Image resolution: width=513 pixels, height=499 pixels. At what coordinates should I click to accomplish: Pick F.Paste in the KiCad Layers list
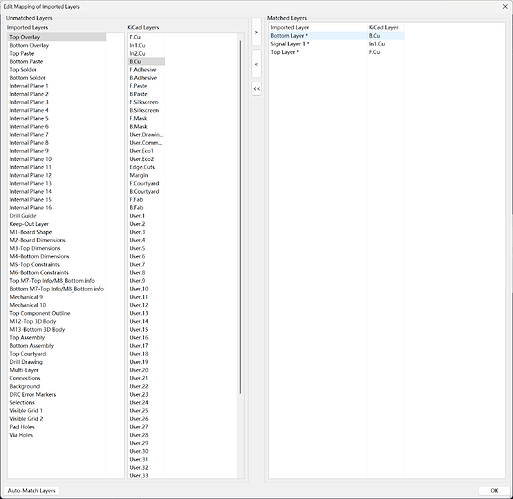138,86
